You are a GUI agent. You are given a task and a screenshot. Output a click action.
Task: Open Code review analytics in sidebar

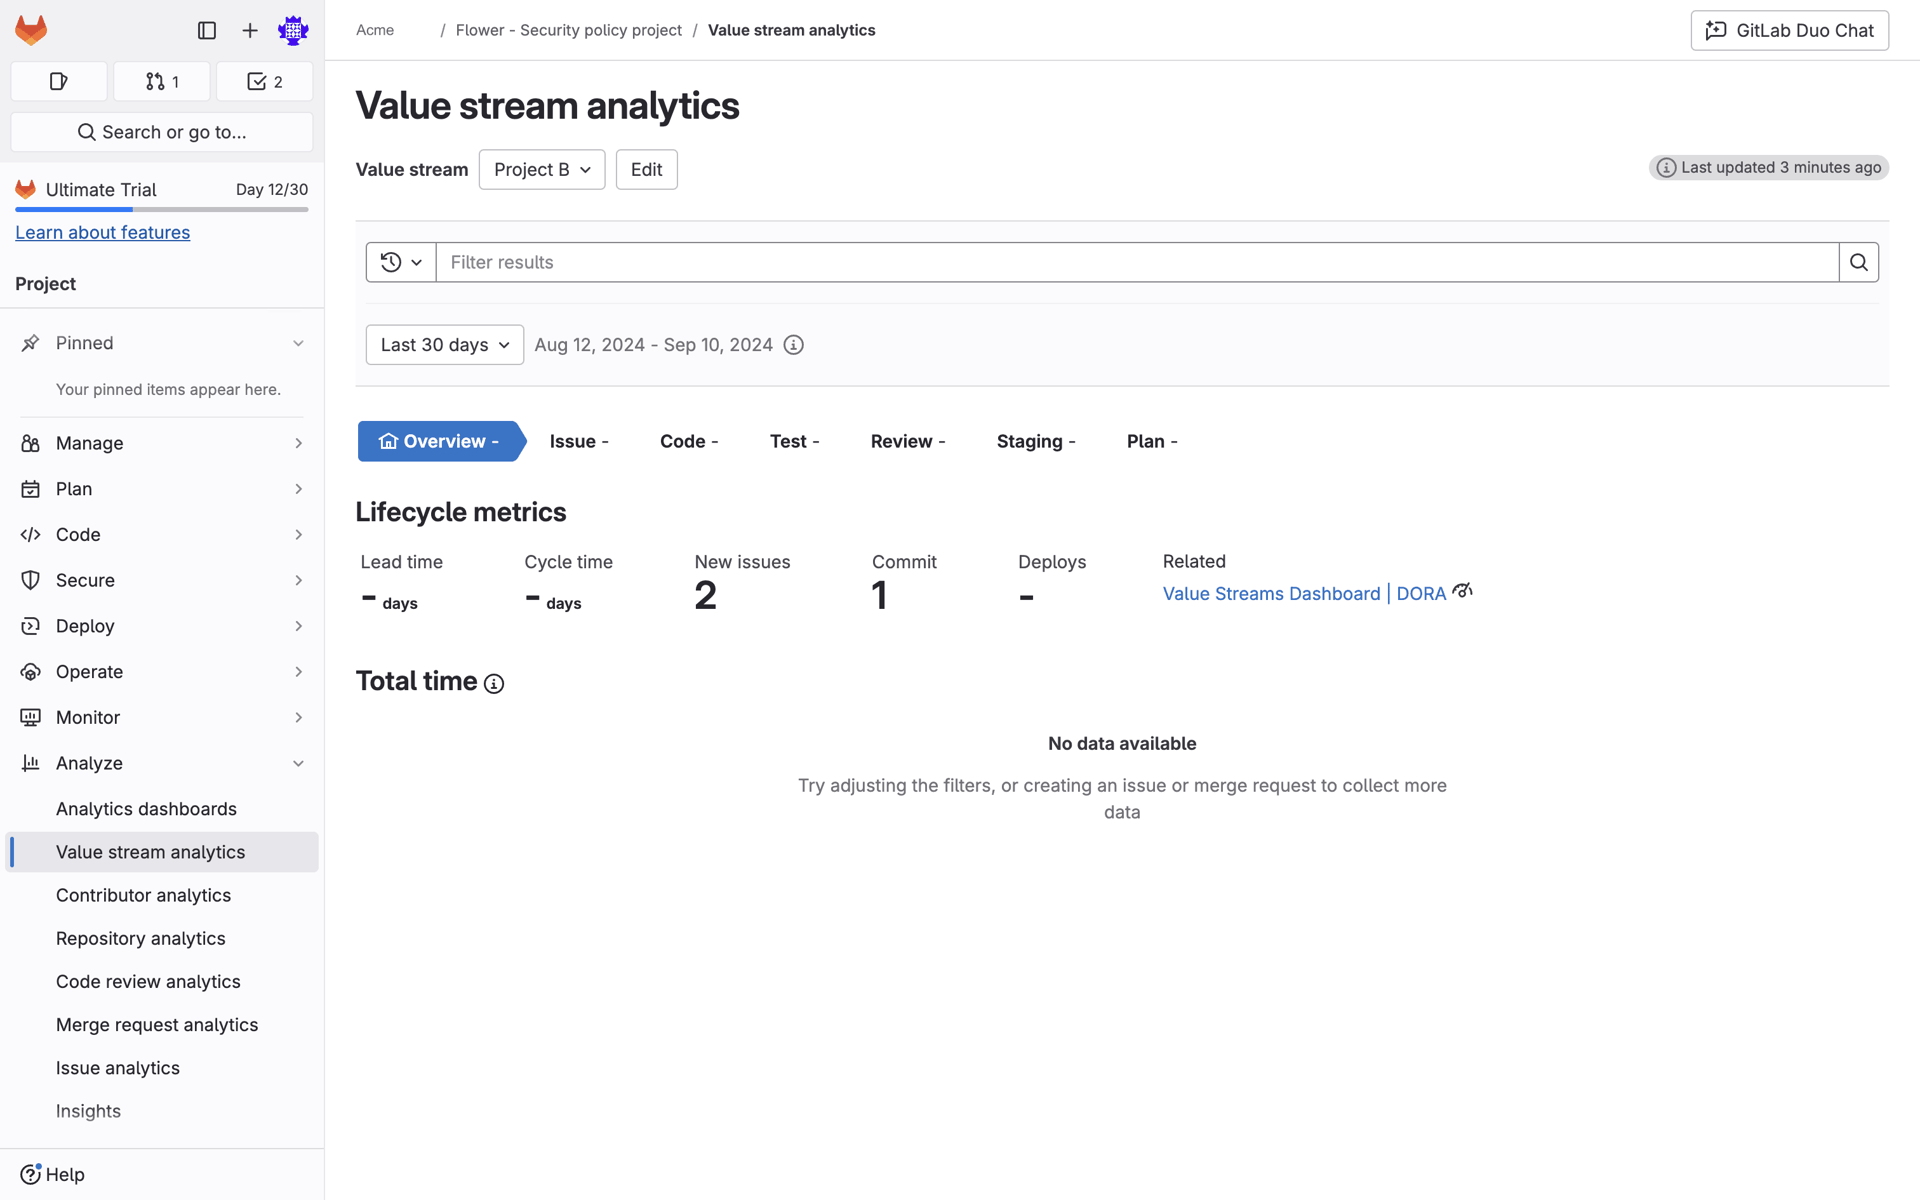coord(162,982)
